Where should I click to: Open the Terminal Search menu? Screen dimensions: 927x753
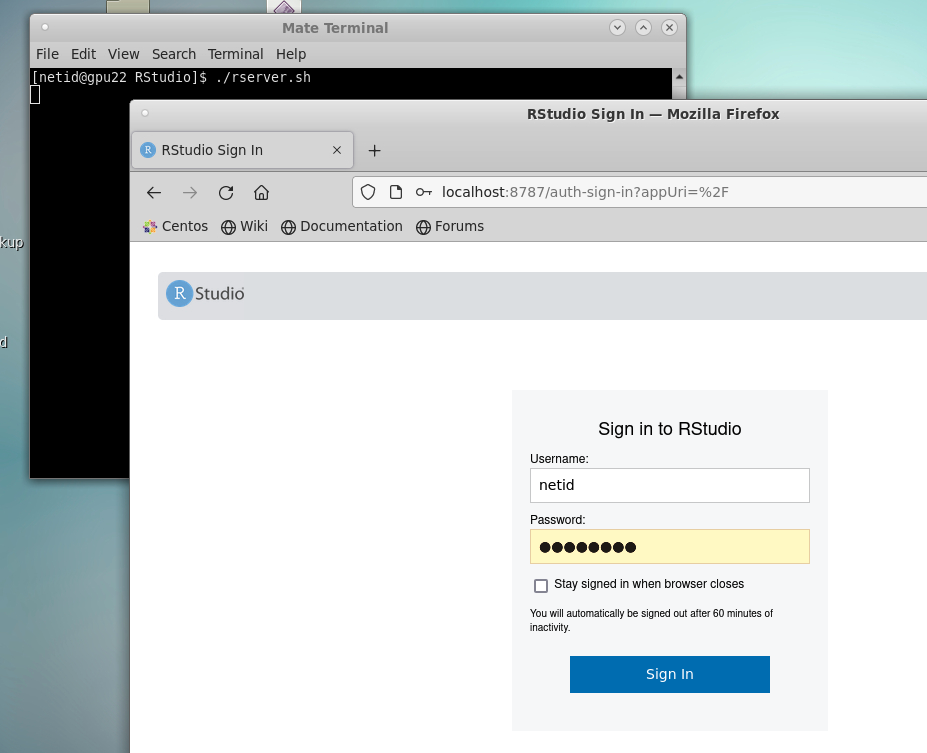(174, 54)
